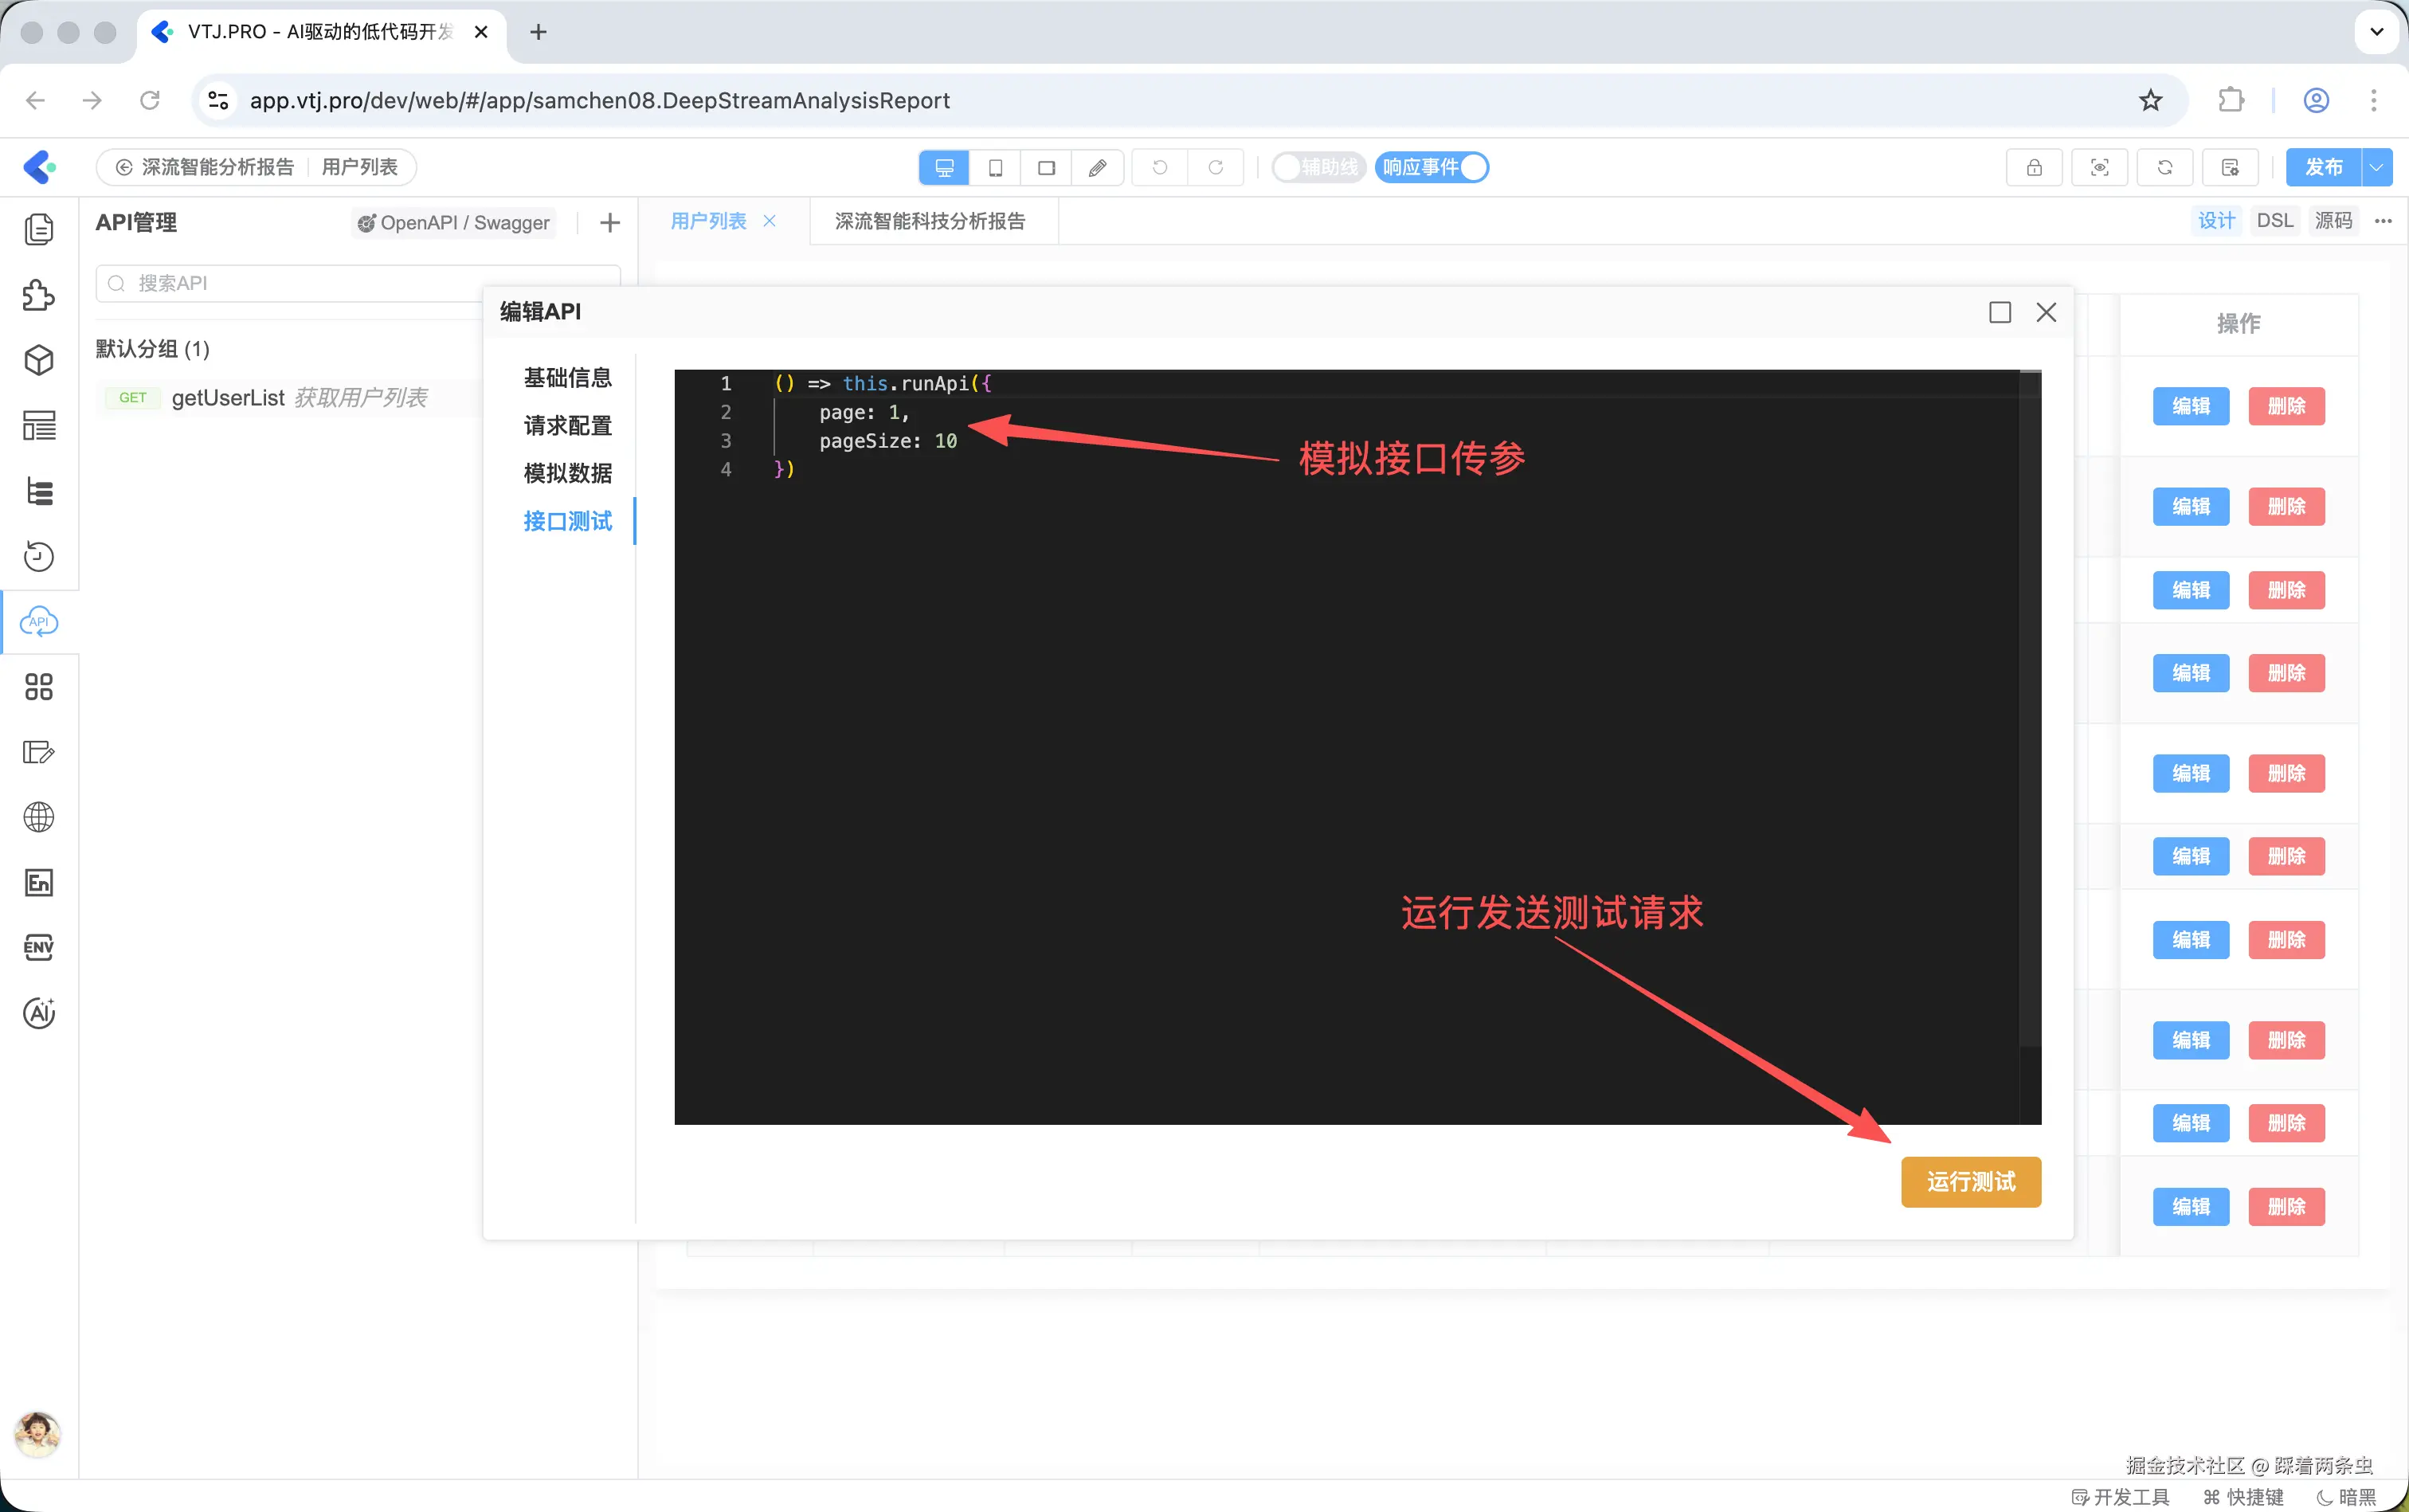
Task: Open the components/blocks panel icon
Action: [39, 295]
